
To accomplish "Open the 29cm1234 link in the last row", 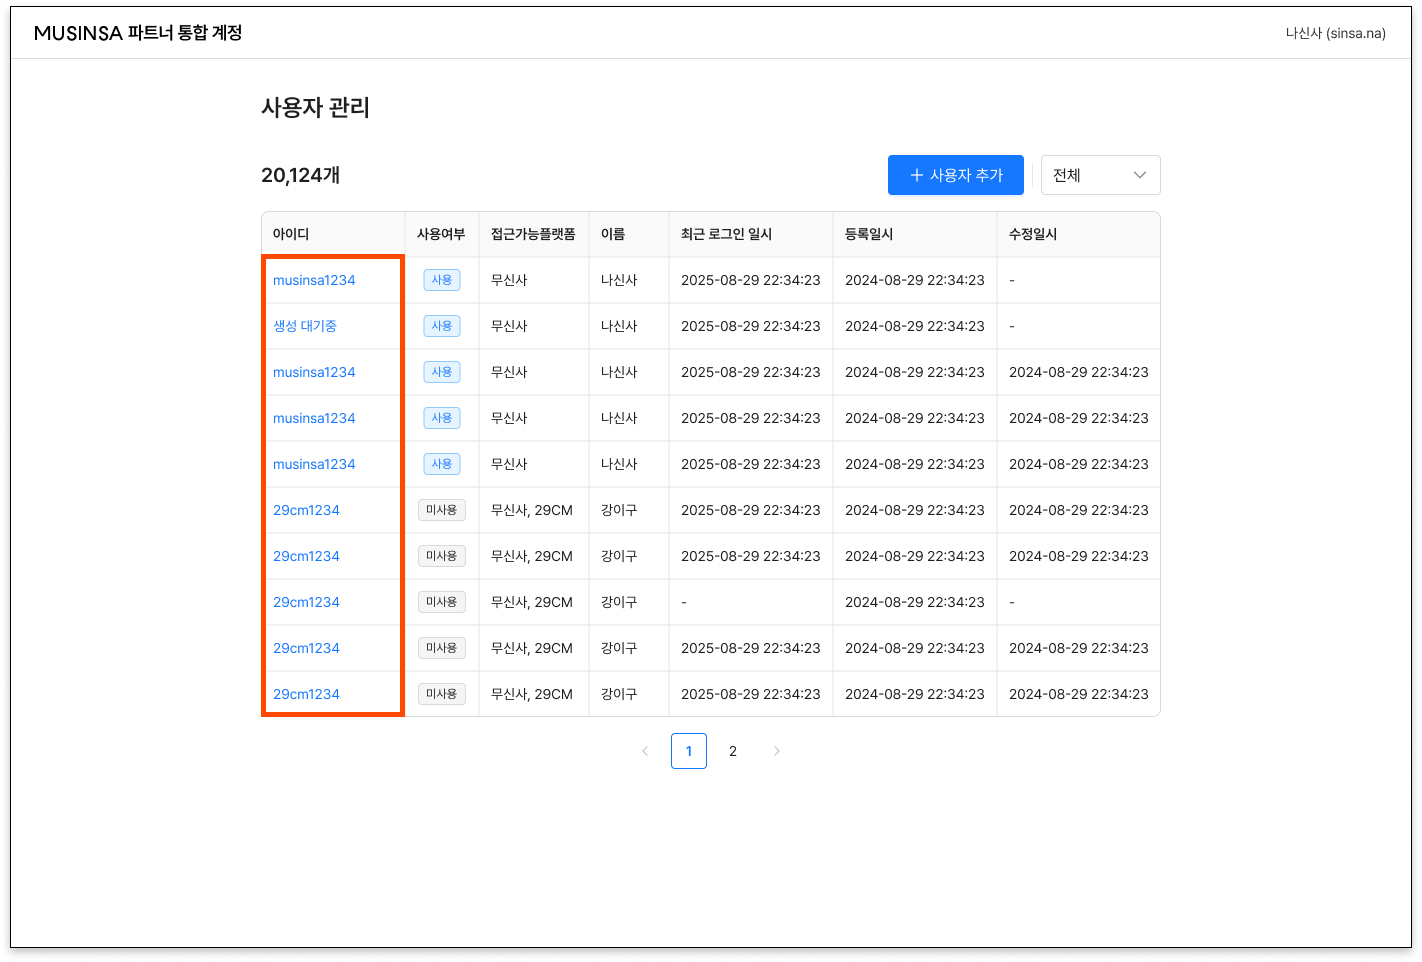I will [306, 694].
